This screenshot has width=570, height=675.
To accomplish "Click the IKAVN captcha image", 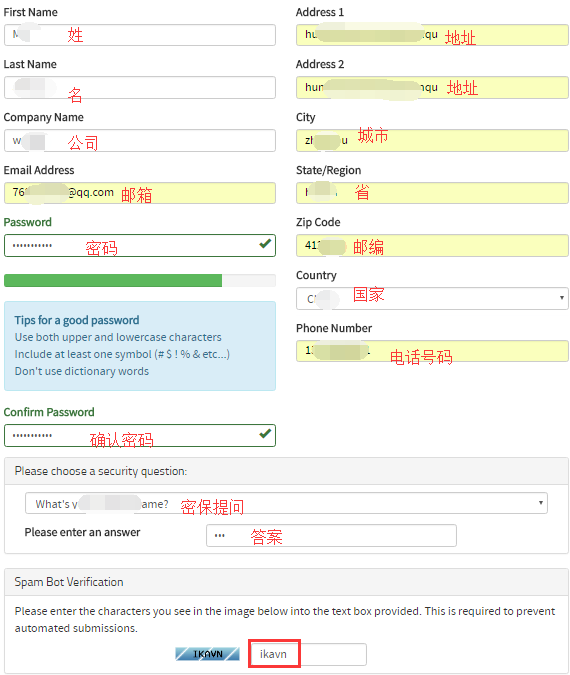I will [208, 654].
